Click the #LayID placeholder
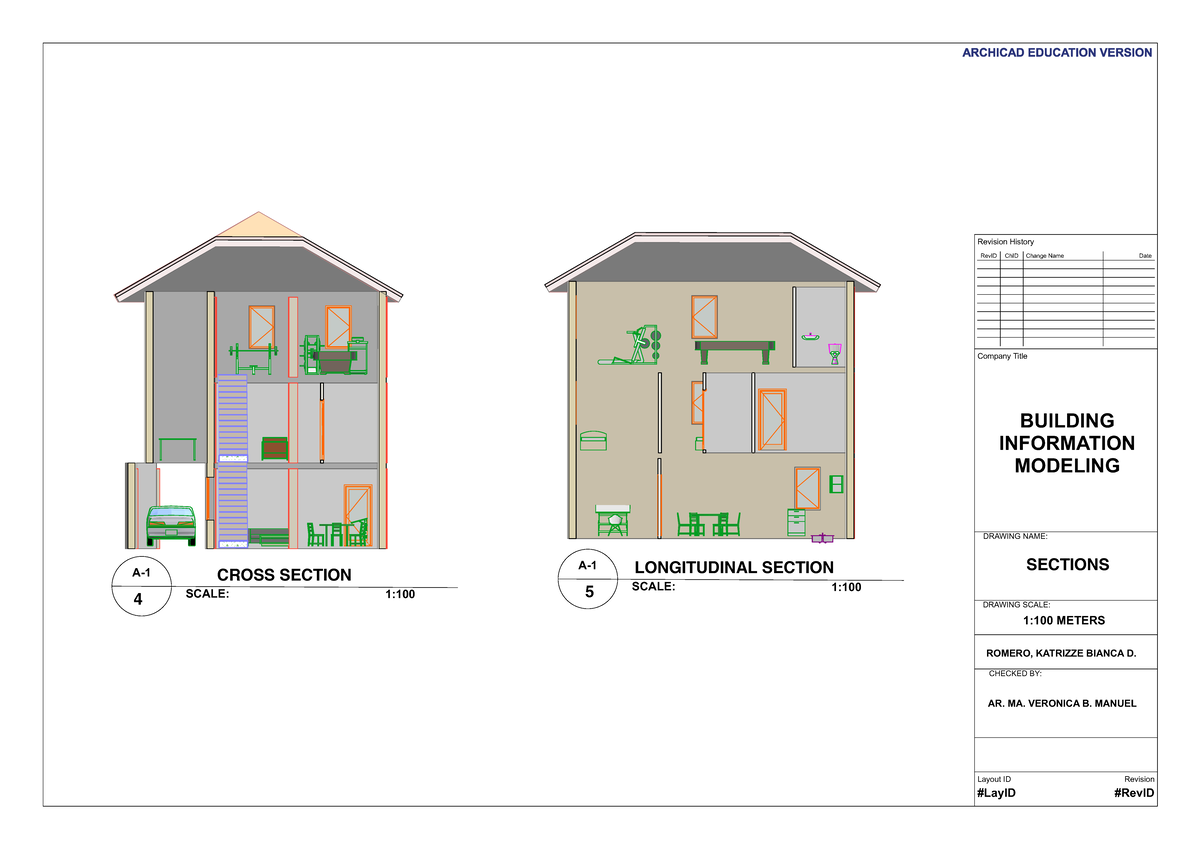 coord(996,793)
